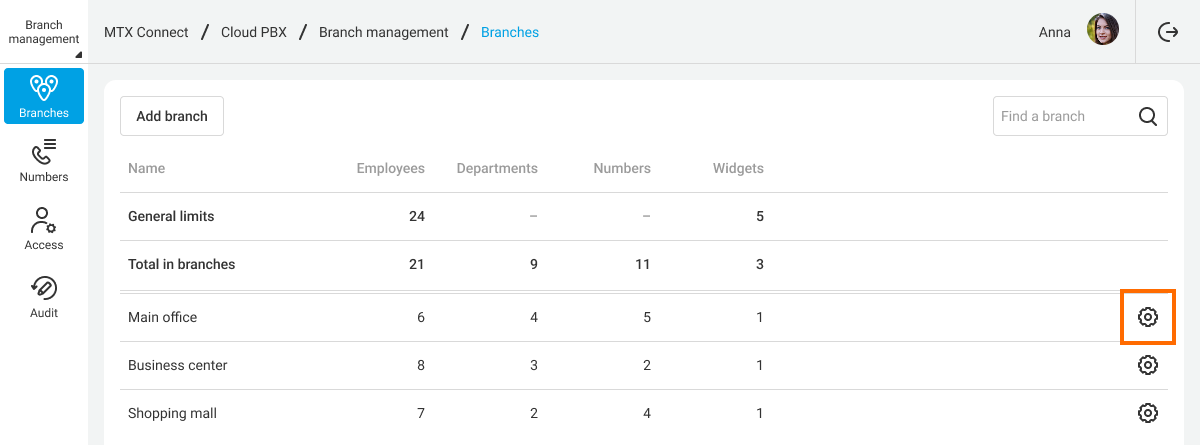Select the Main office row name
The width and height of the screenshot is (1200, 445).
[163, 317]
